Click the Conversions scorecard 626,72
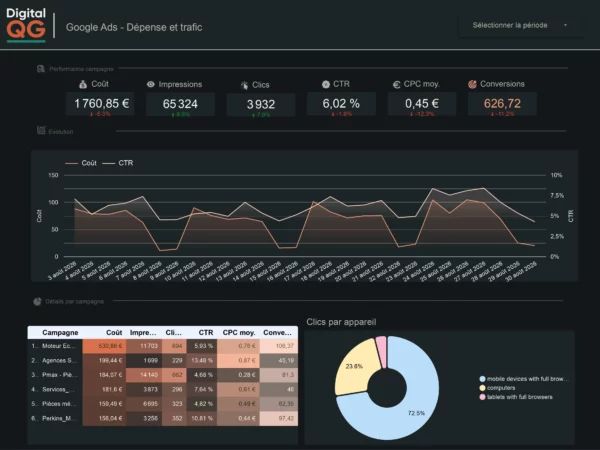Viewport: 600px width, 450px height. click(502, 104)
